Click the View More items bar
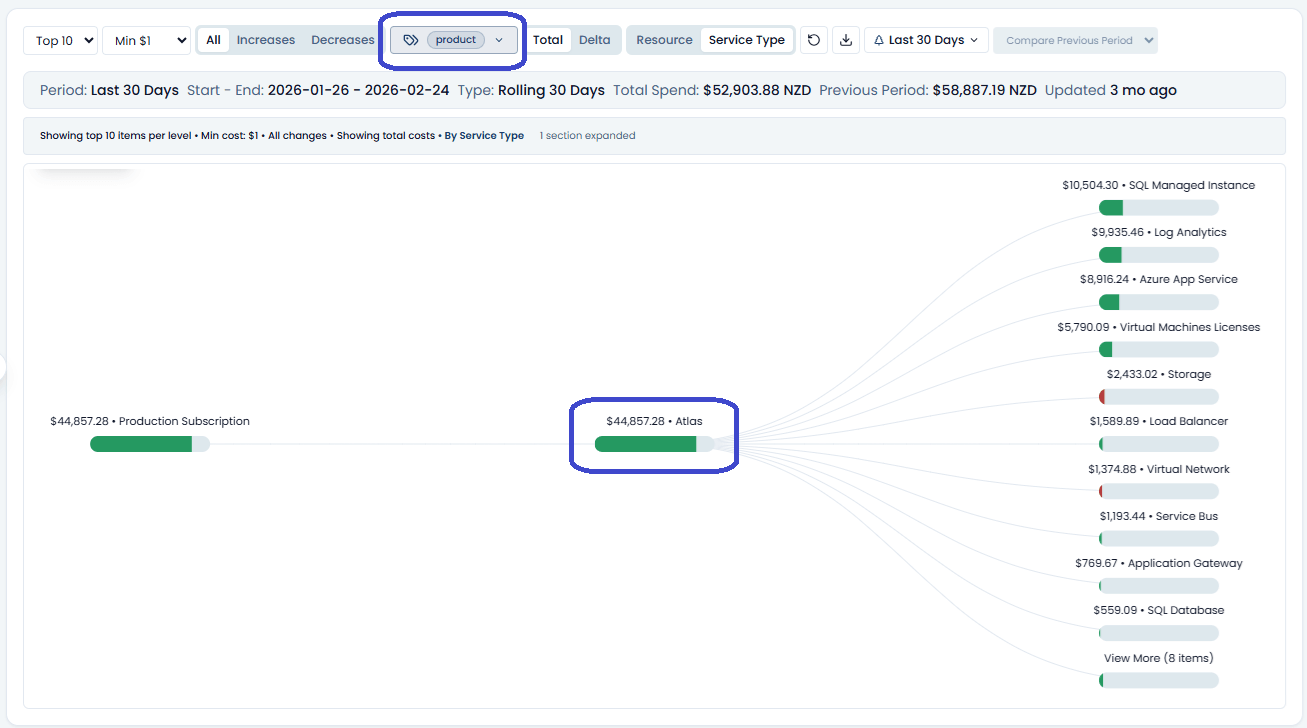 [1159, 680]
